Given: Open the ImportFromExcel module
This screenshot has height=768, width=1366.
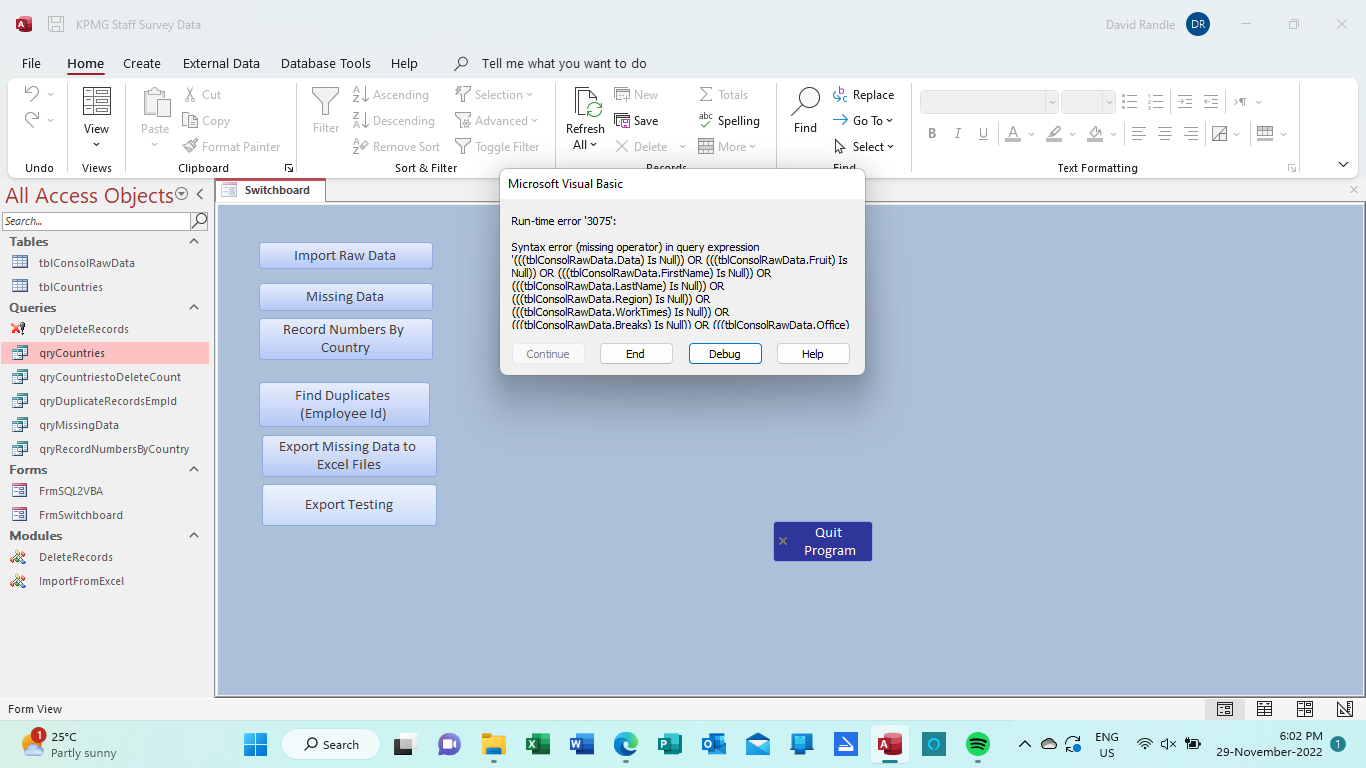Looking at the screenshot, I should (81, 581).
